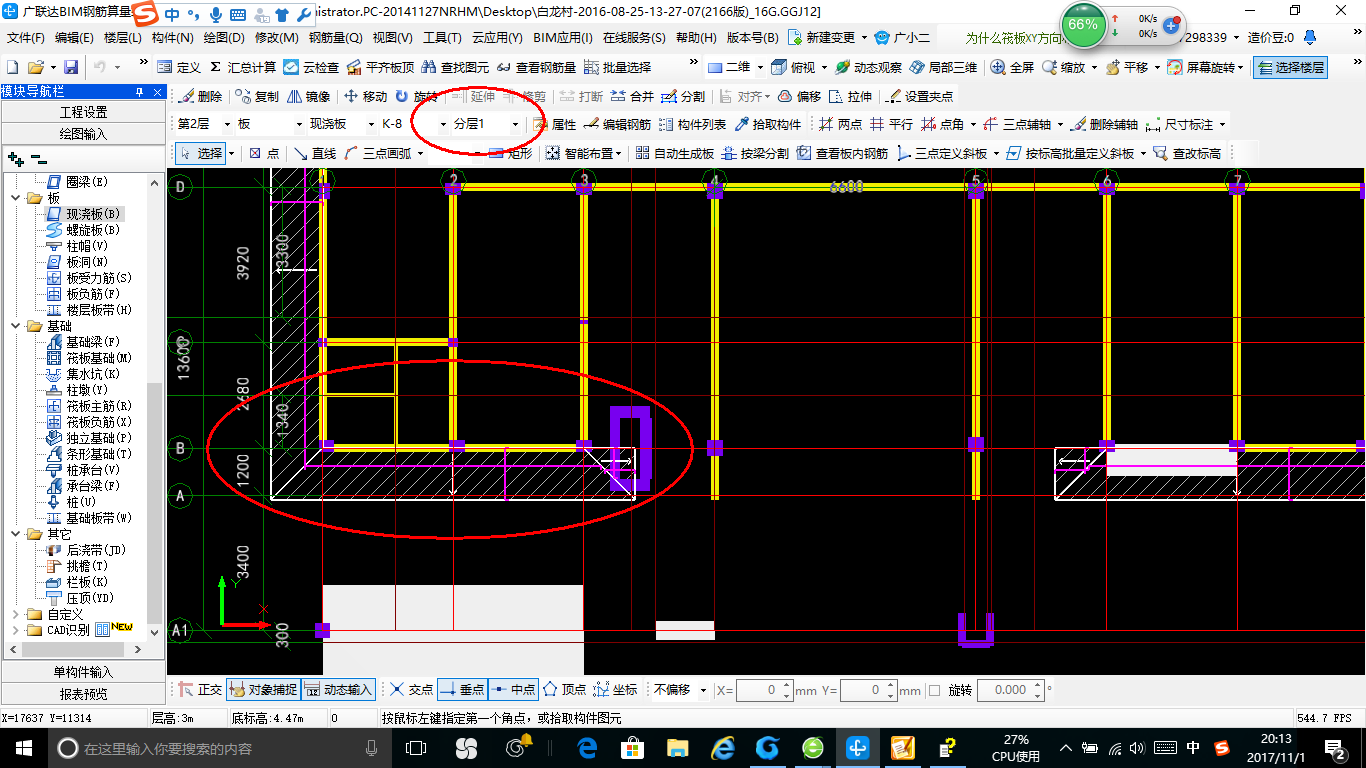Screen dimensions: 1366x768
Task: Collapse the 基础 tree folder
Action: pos(16,326)
